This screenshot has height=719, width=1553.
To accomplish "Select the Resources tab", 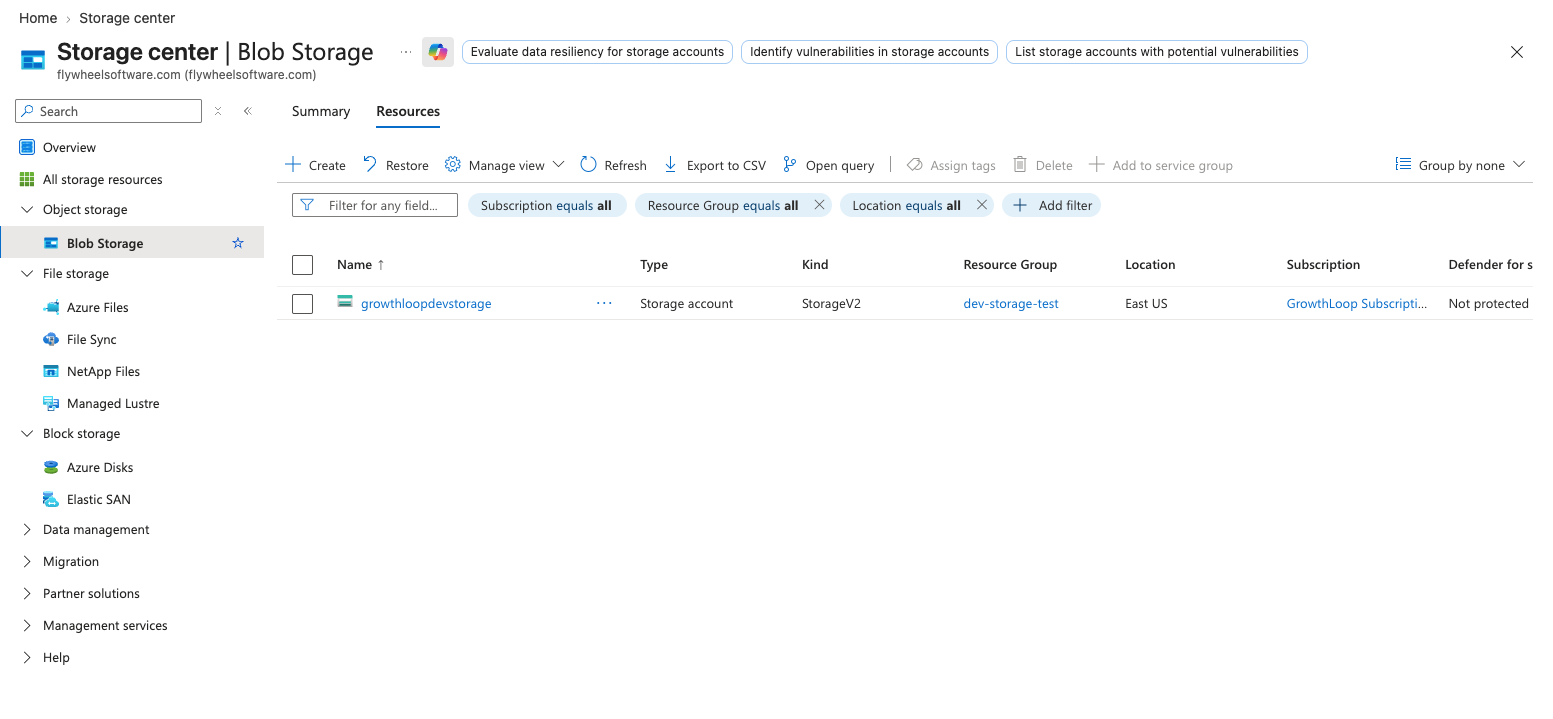I will [408, 111].
